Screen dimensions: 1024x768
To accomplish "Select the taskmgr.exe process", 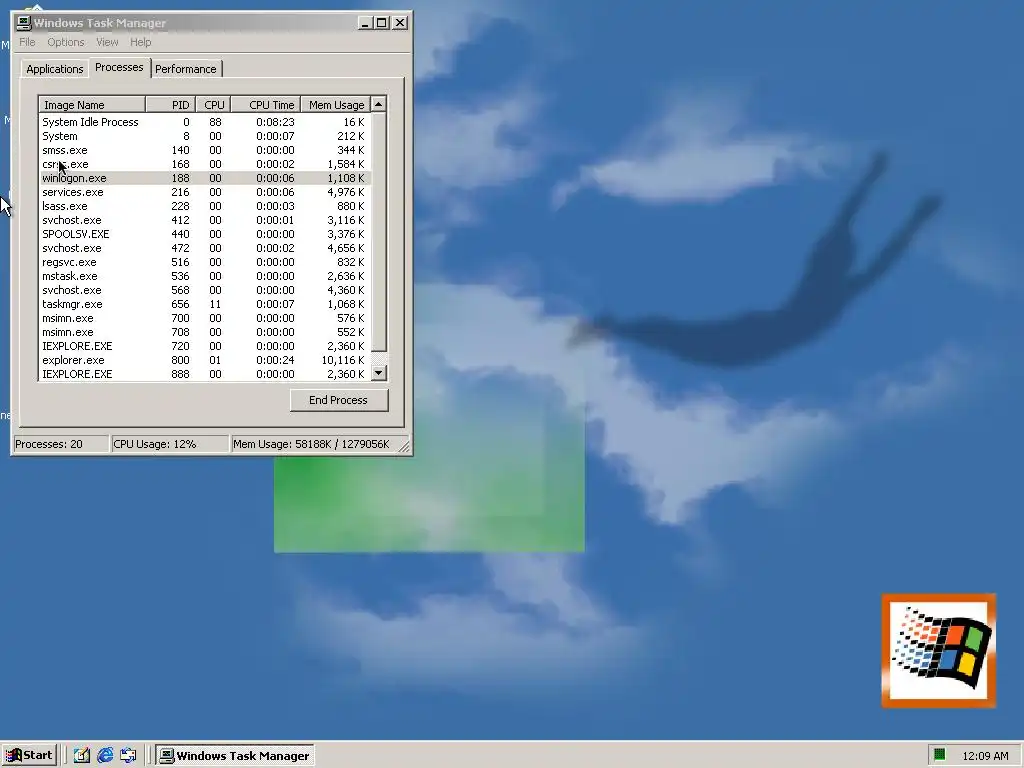I will pyautogui.click(x=204, y=304).
